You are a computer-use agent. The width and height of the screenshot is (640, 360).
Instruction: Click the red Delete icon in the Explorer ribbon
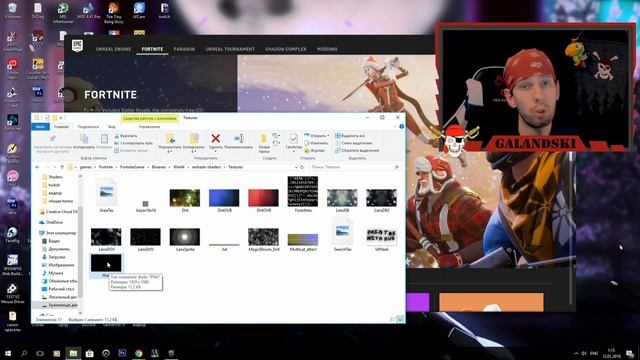[216, 139]
